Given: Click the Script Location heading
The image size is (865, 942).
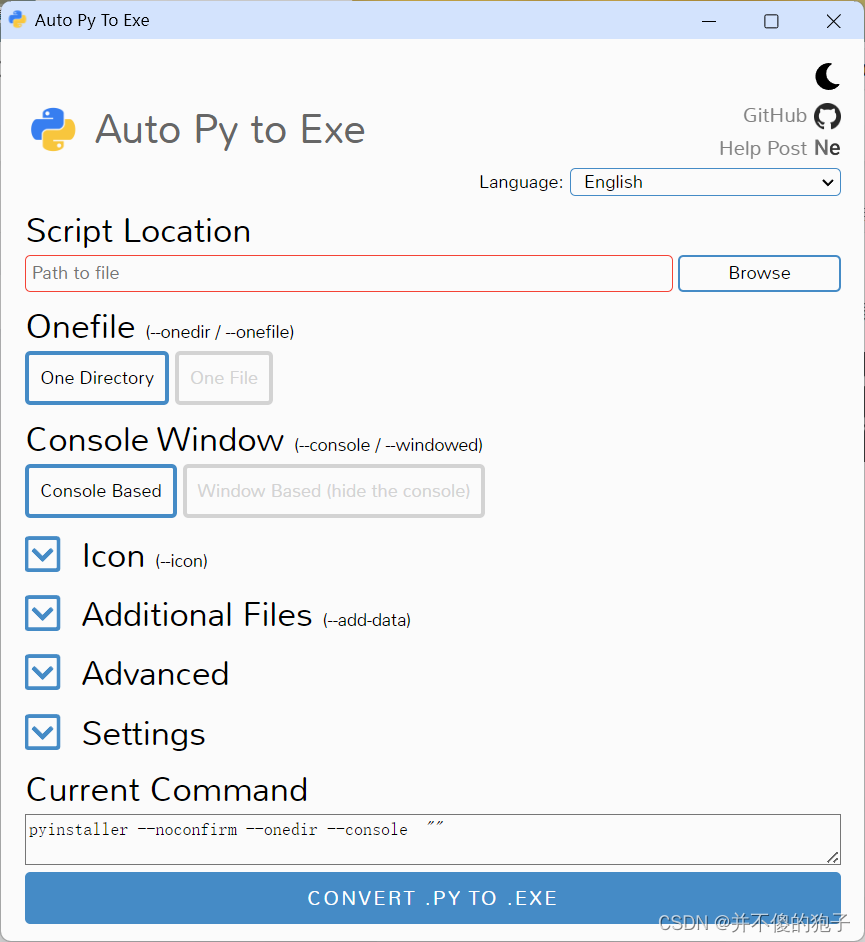Looking at the screenshot, I should click(x=138, y=231).
